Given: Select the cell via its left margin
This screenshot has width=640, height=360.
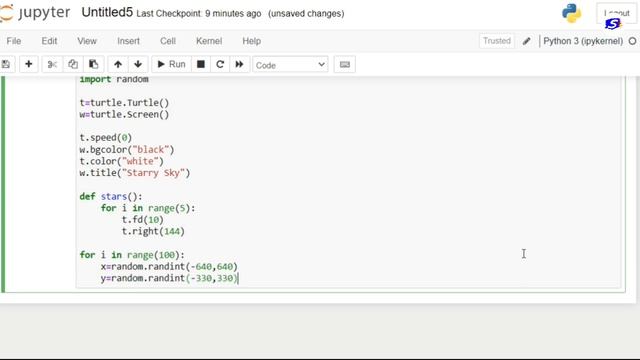Looking at the screenshot, I should click(x=39, y=184).
